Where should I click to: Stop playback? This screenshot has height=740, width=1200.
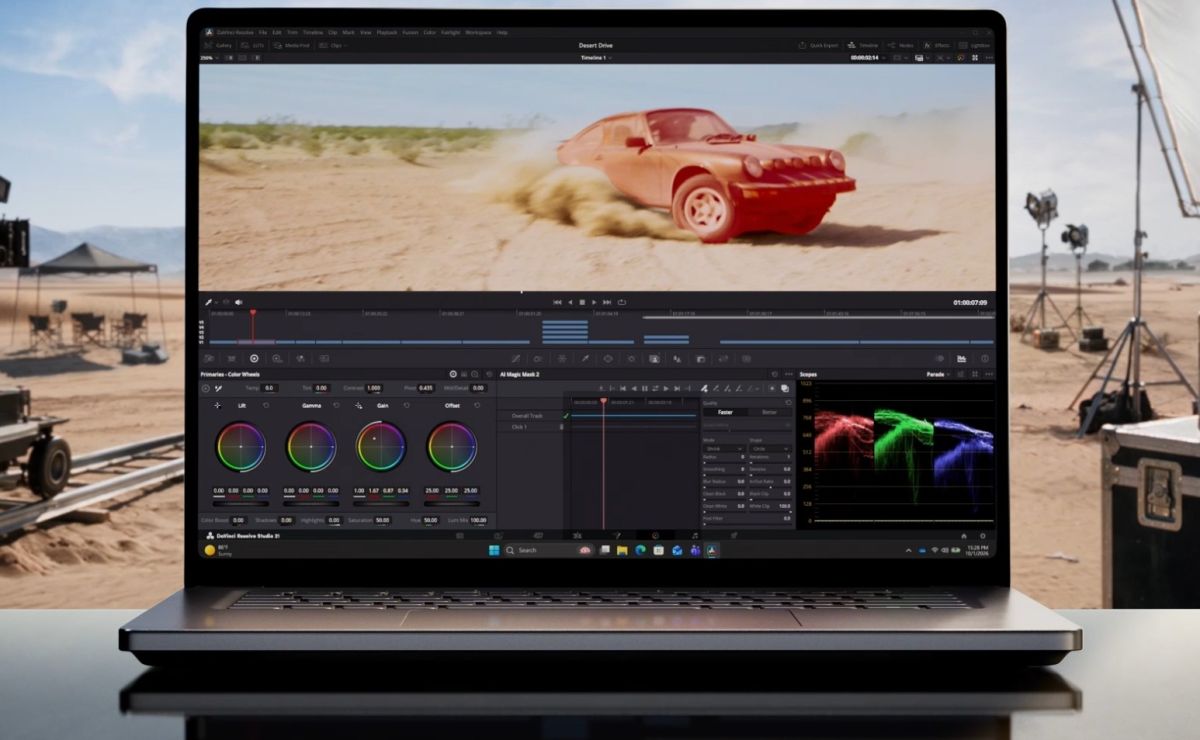tap(582, 302)
